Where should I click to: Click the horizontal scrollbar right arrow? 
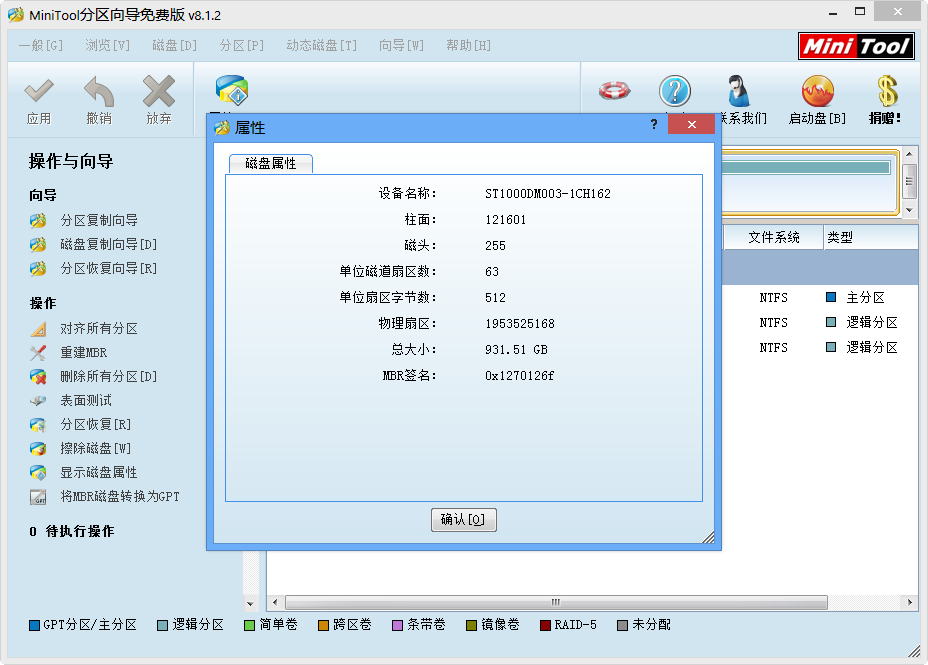[x=910, y=602]
